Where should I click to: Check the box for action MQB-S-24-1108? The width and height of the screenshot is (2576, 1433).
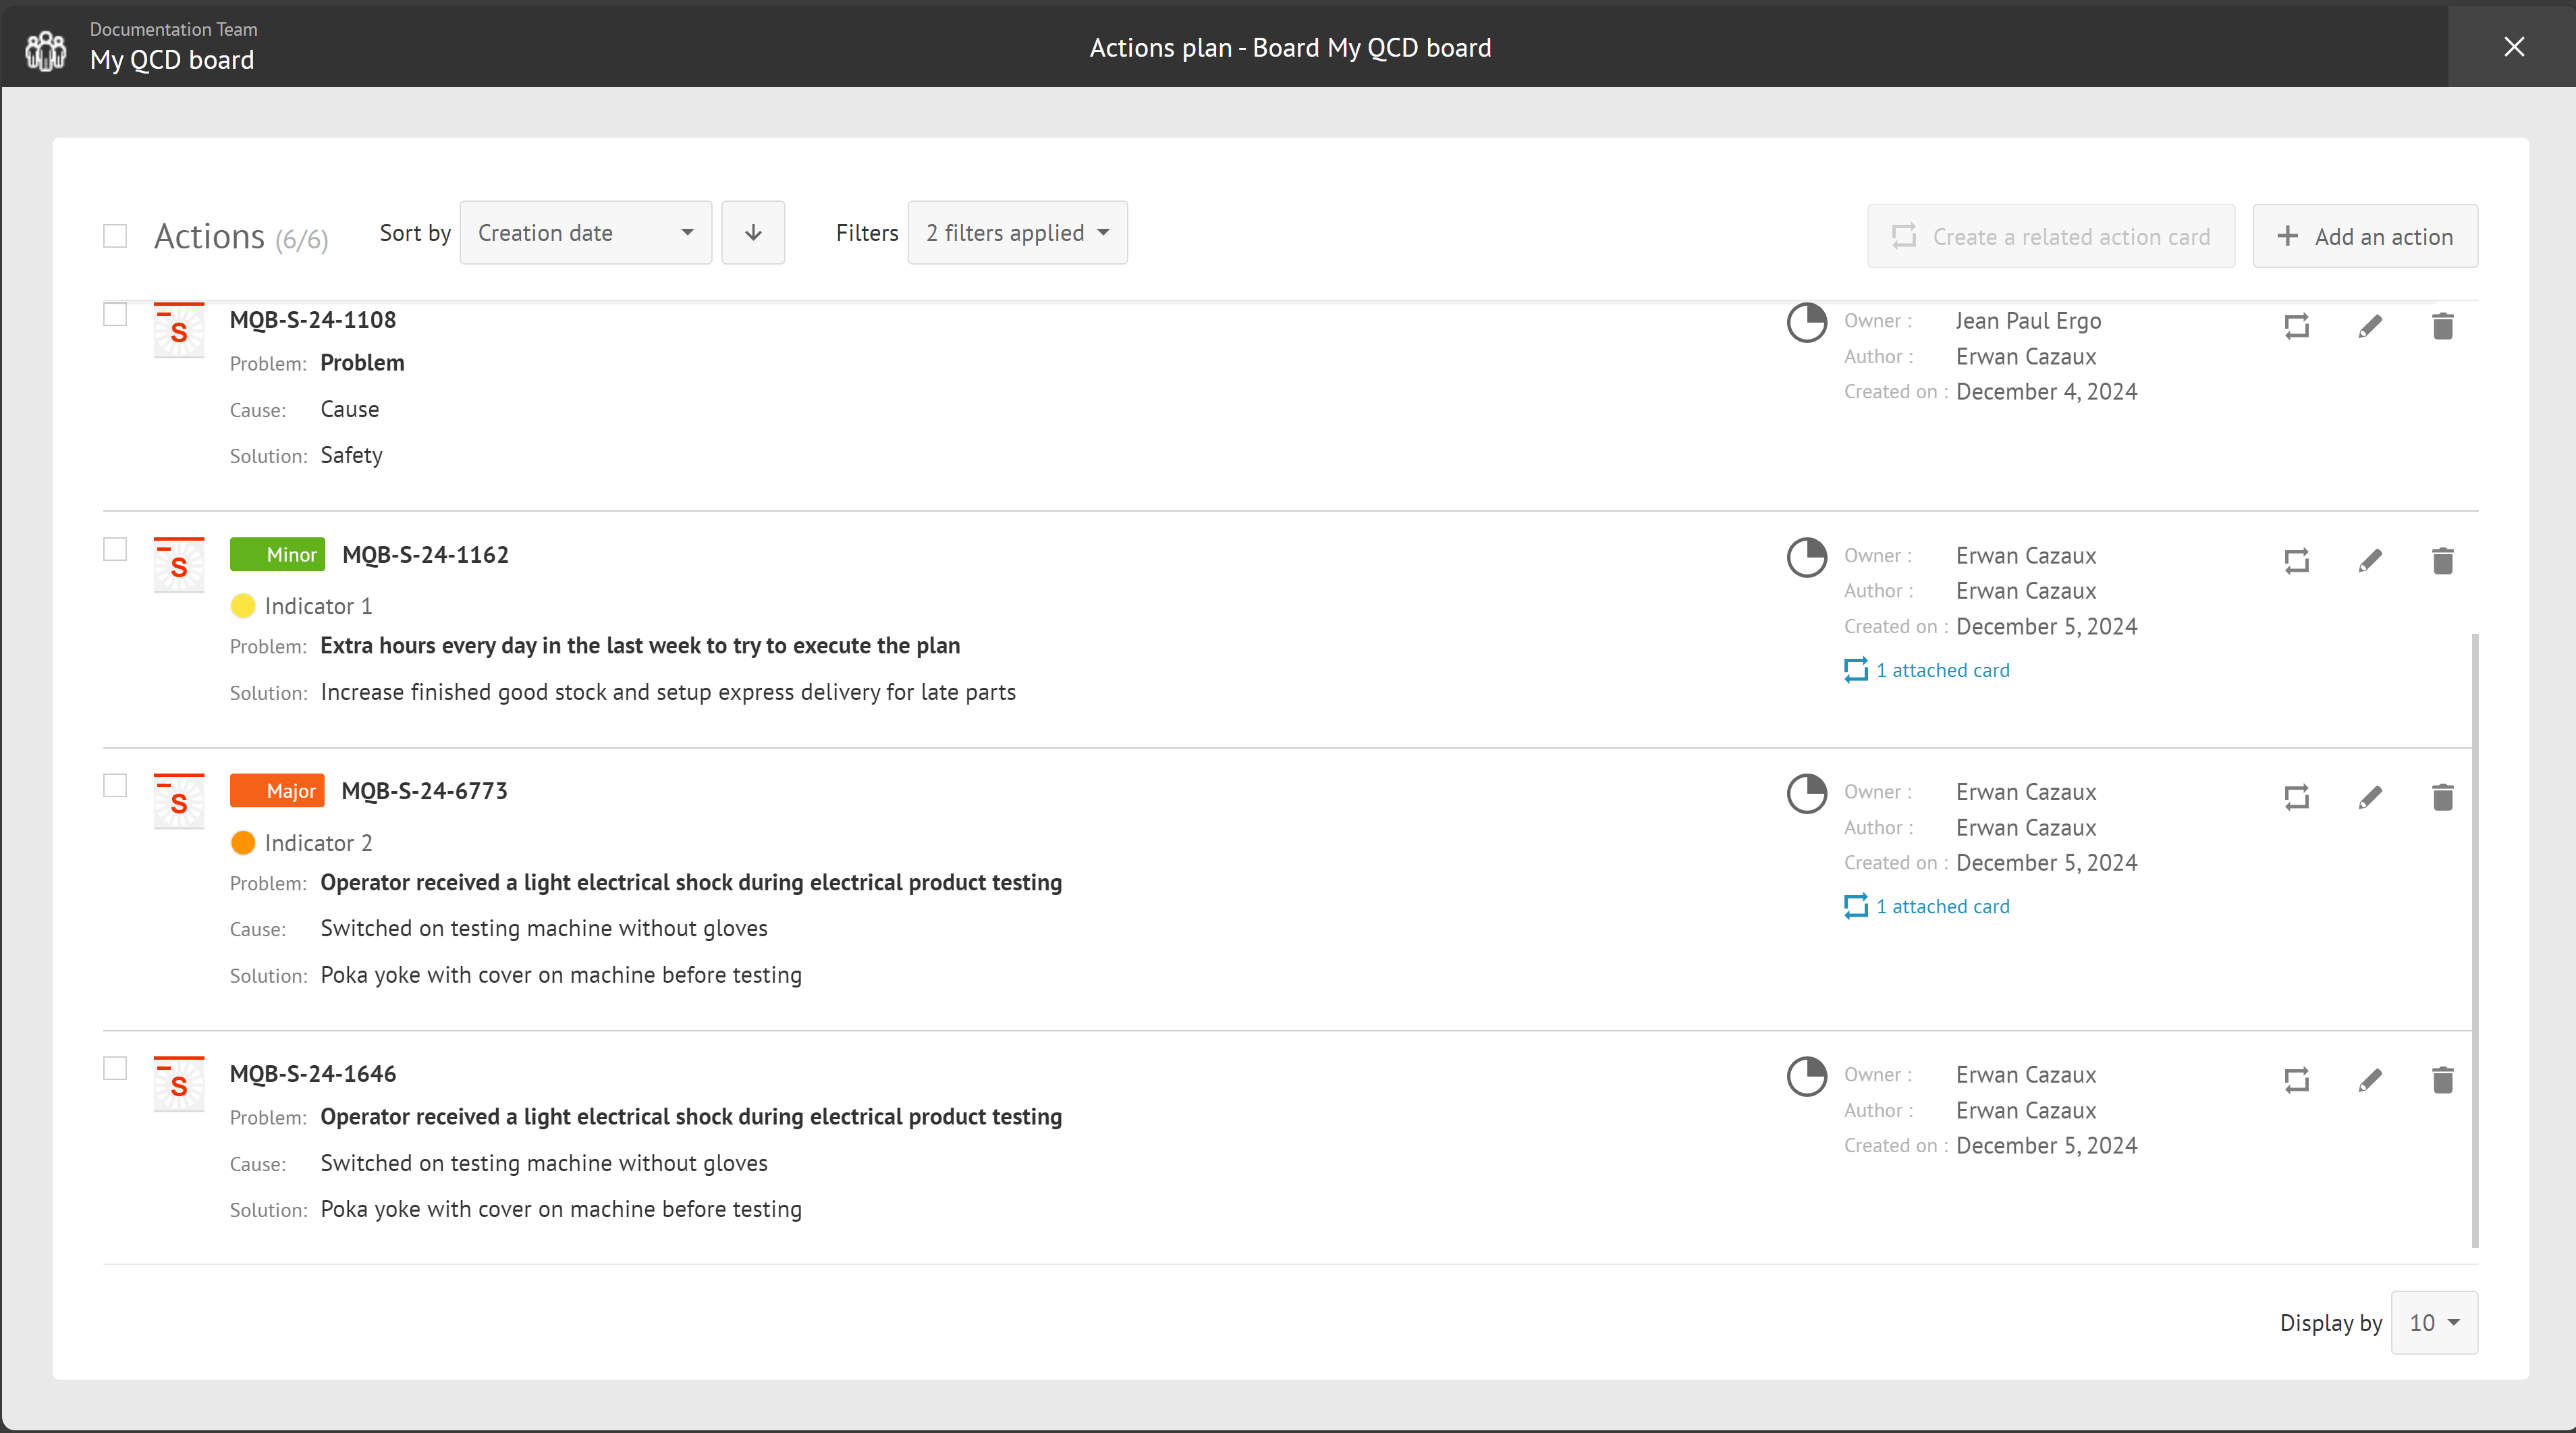pyautogui.click(x=115, y=314)
